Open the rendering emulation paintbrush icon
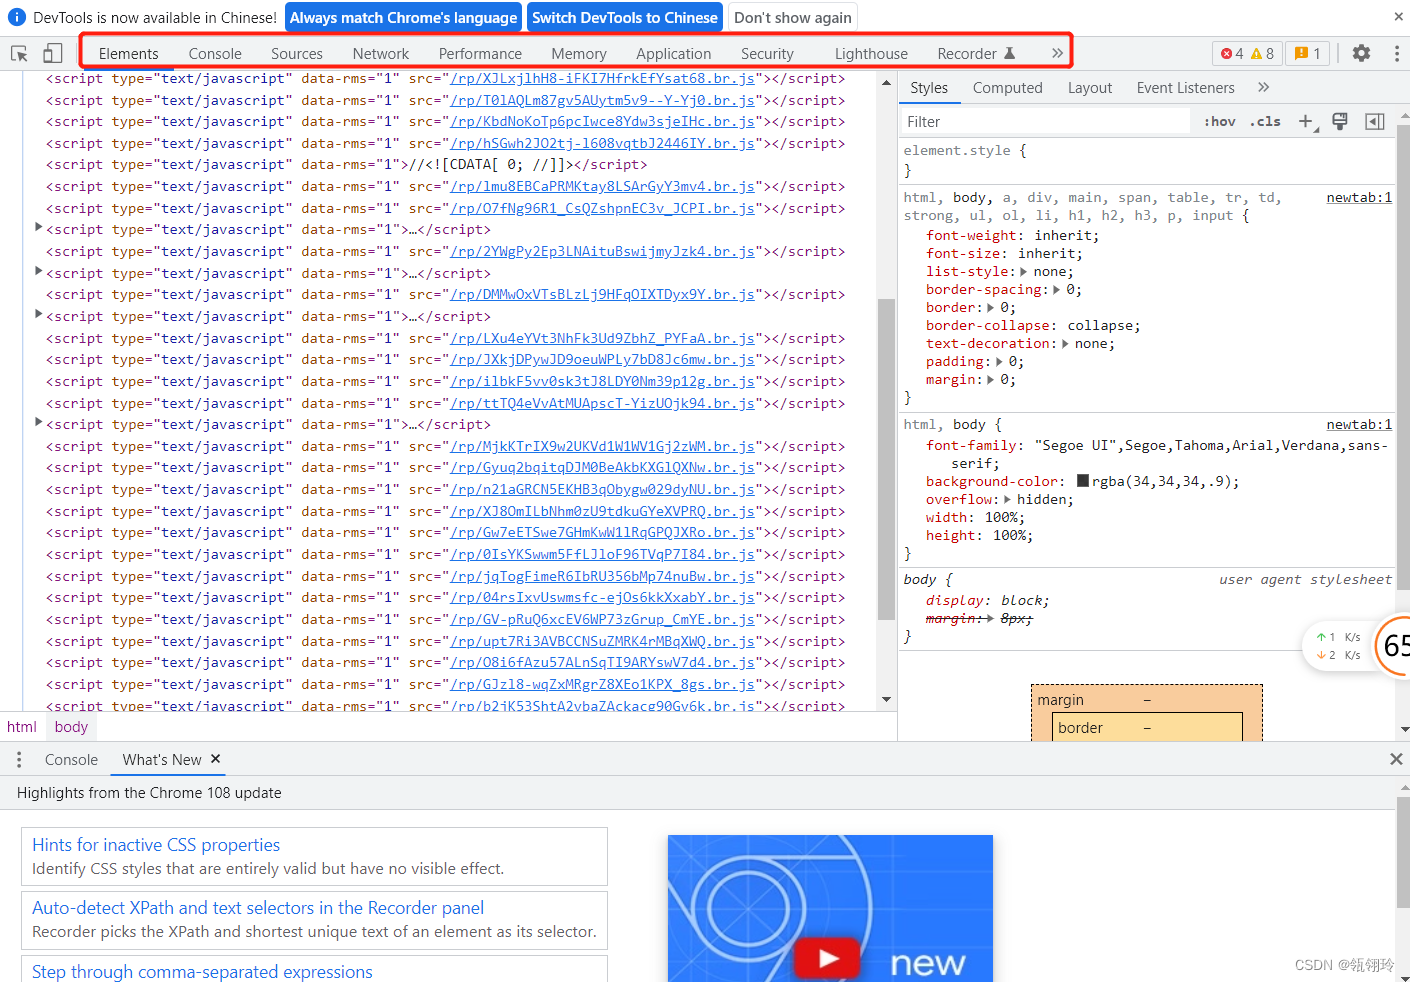 [1340, 122]
